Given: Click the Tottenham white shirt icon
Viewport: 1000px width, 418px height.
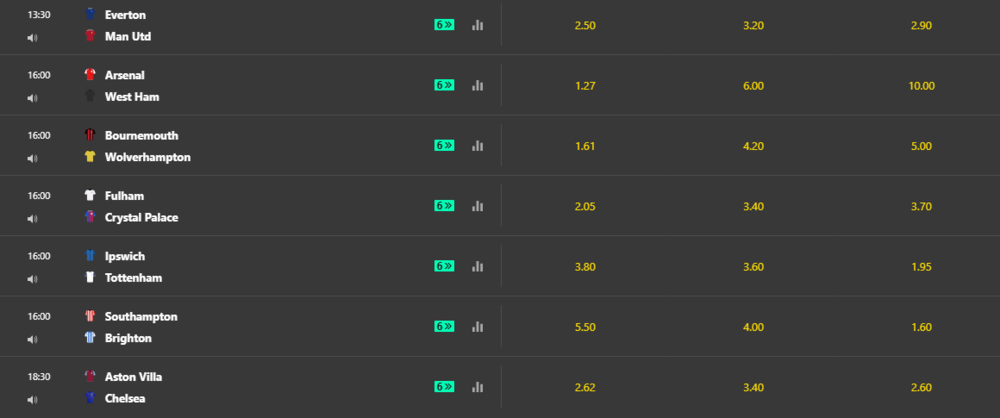Looking at the screenshot, I should (90, 278).
